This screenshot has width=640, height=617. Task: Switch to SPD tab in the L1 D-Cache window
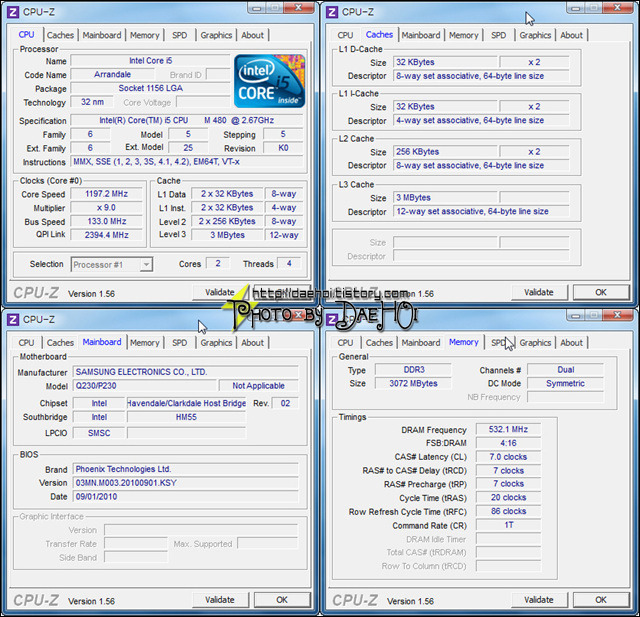[x=498, y=35]
